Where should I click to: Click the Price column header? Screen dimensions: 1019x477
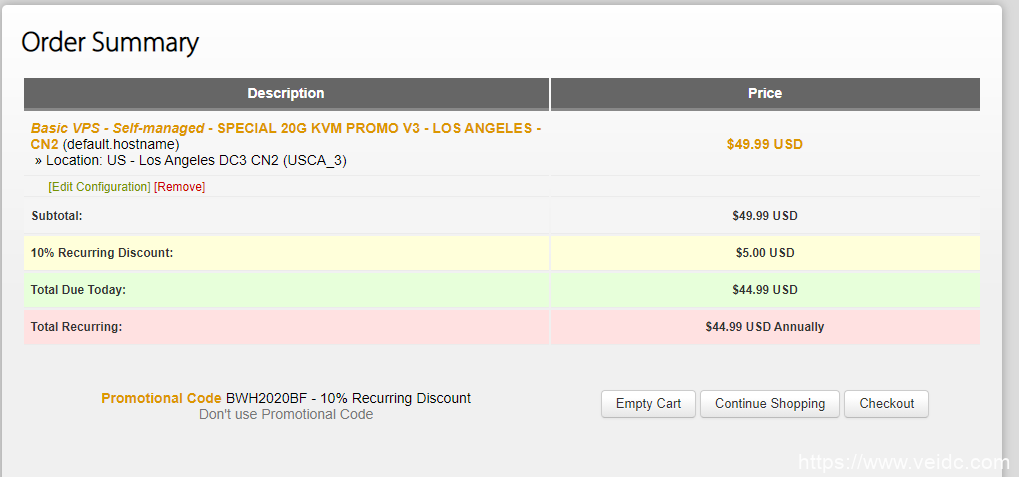coord(765,93)
